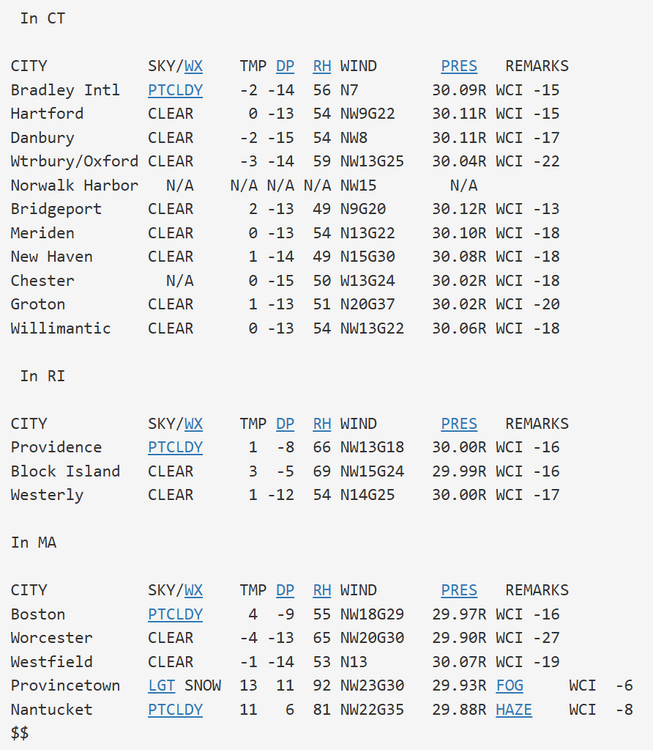Click the PRES link in MA header
Viewport: 653px width, 750px height.
pyautogui.click(x=459, y=590)
